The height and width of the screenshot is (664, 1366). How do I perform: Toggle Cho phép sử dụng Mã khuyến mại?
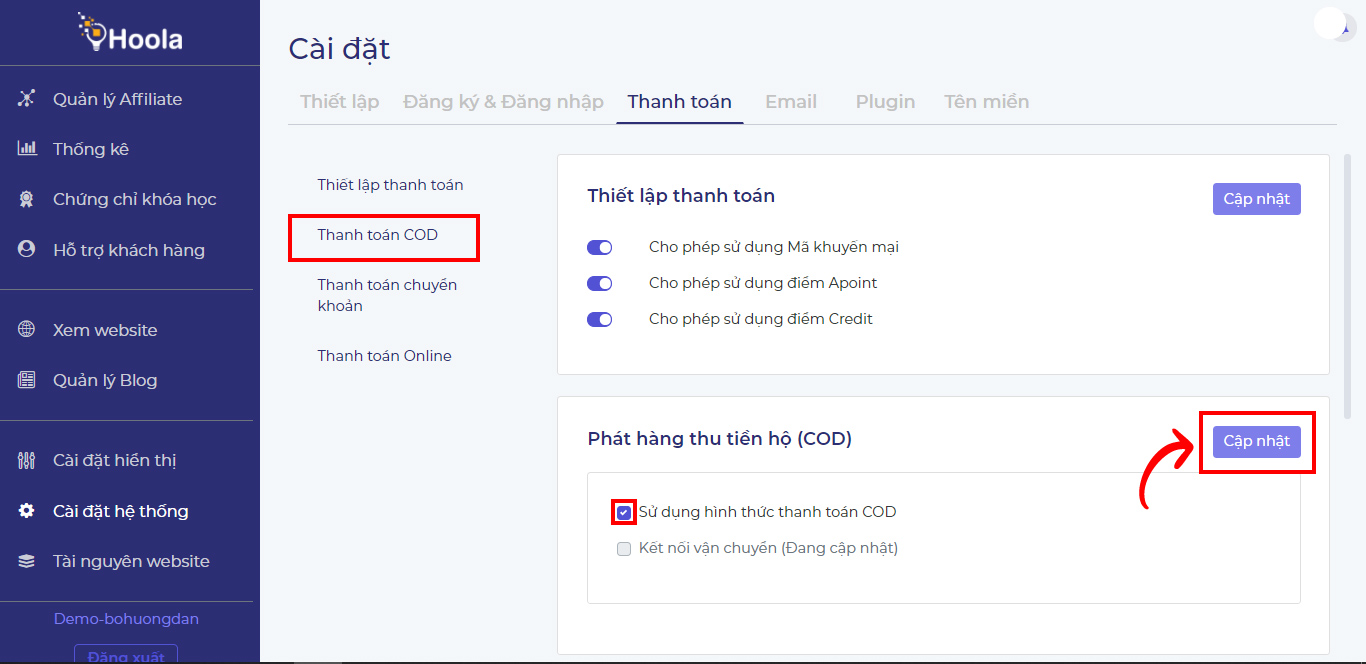point(599,247)
